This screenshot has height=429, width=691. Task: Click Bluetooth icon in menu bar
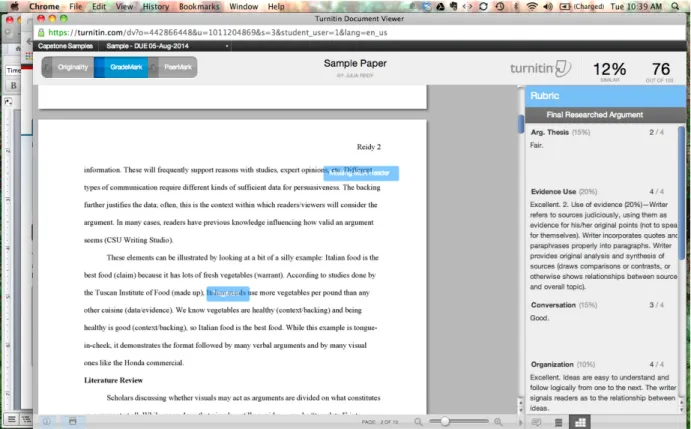pos(516,6)
